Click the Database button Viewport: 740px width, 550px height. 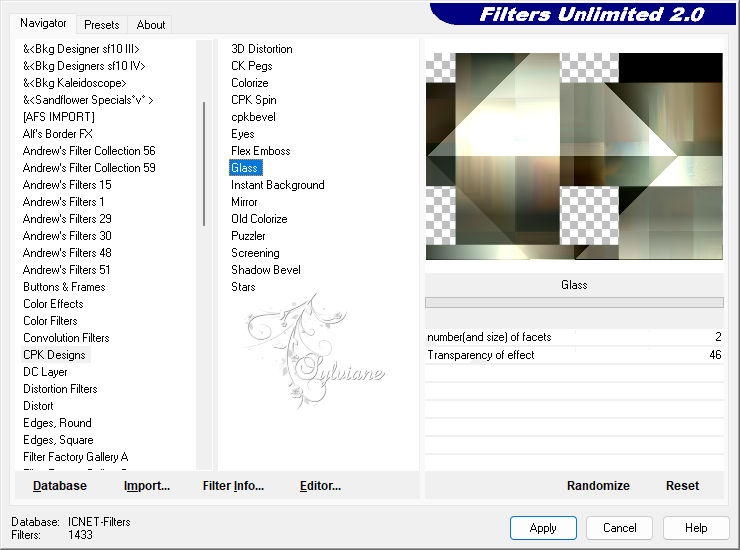60,485
